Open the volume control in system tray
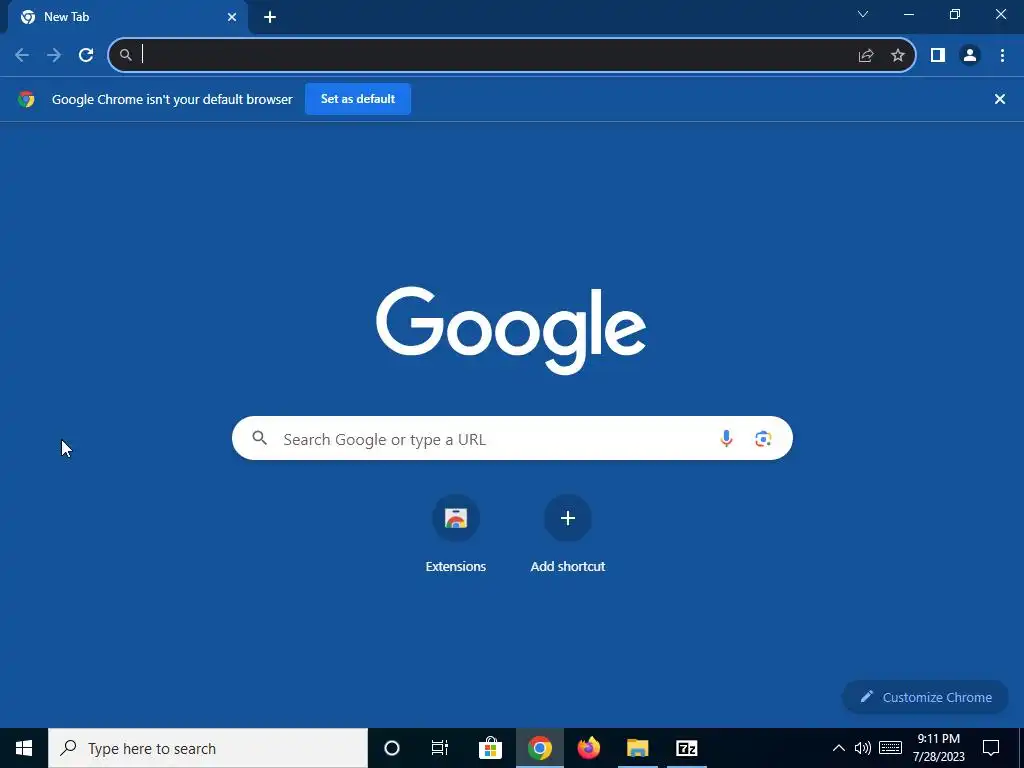Image resolution: width=1024 pixels, height=768 pixels. tap(863, 748)
